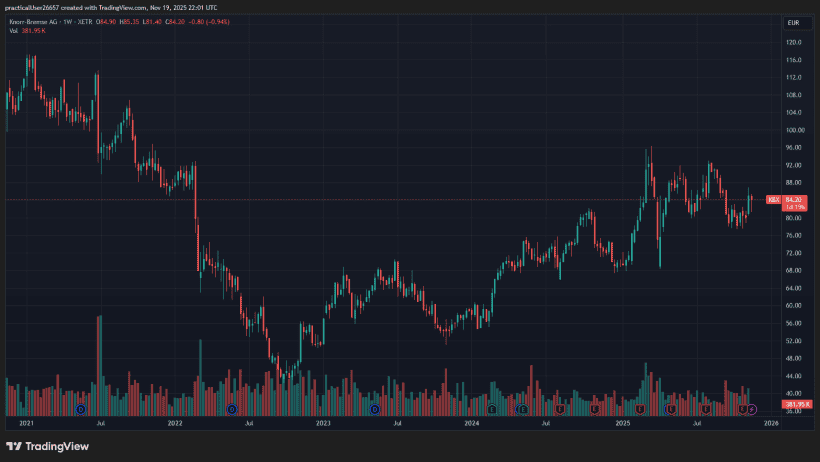Open the EUR currency selector
The width and height of the screenshot is (820, 462).
[x=792, y=22]
